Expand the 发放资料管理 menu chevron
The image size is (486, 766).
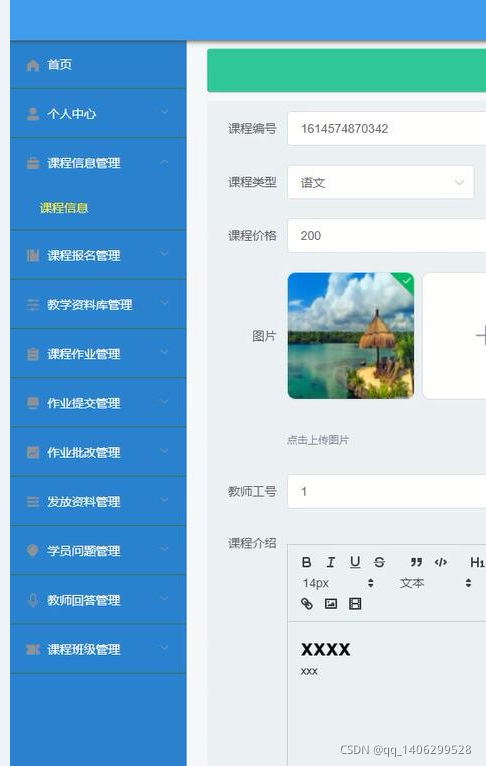pyautogui.click(x=165, y=500)
